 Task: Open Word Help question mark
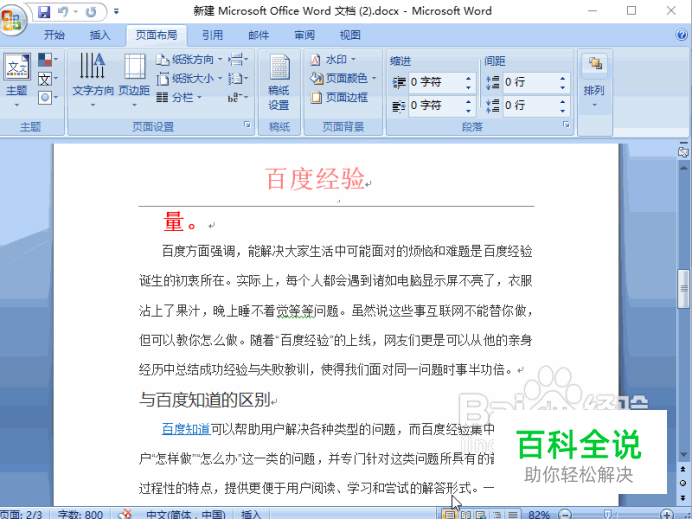pos(682,35)
